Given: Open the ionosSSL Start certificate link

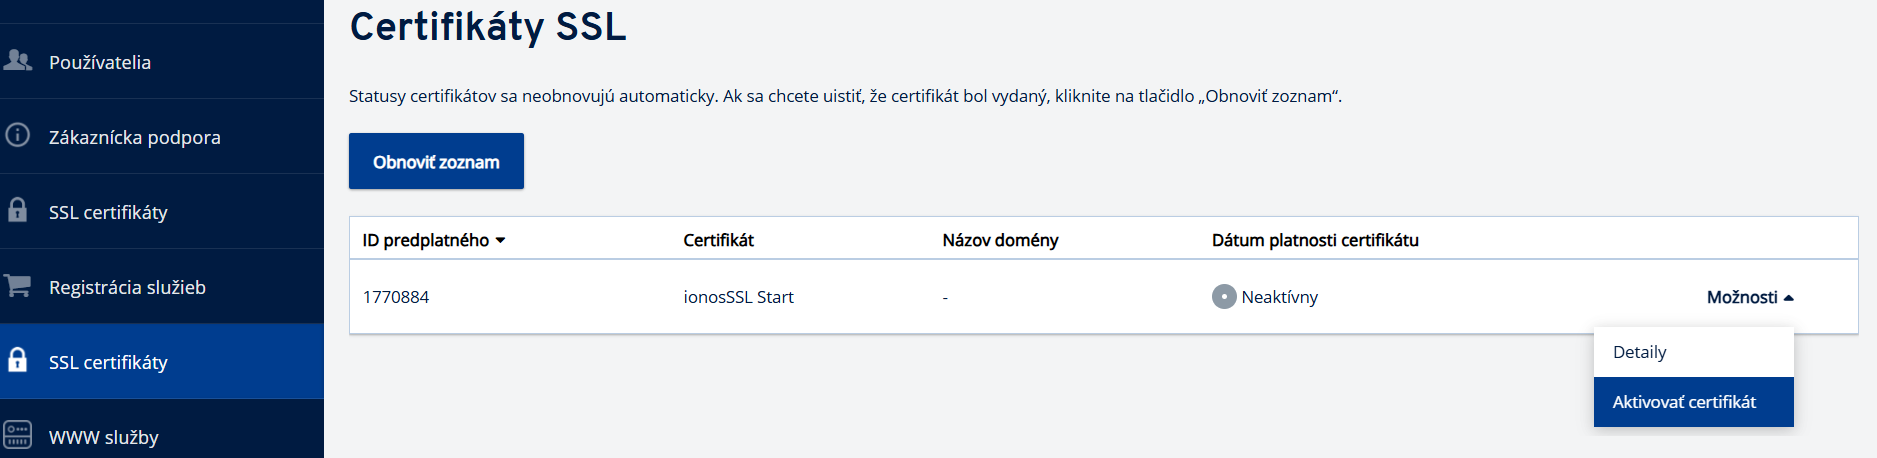Looking at the screenshot, I should click(738, 297).
